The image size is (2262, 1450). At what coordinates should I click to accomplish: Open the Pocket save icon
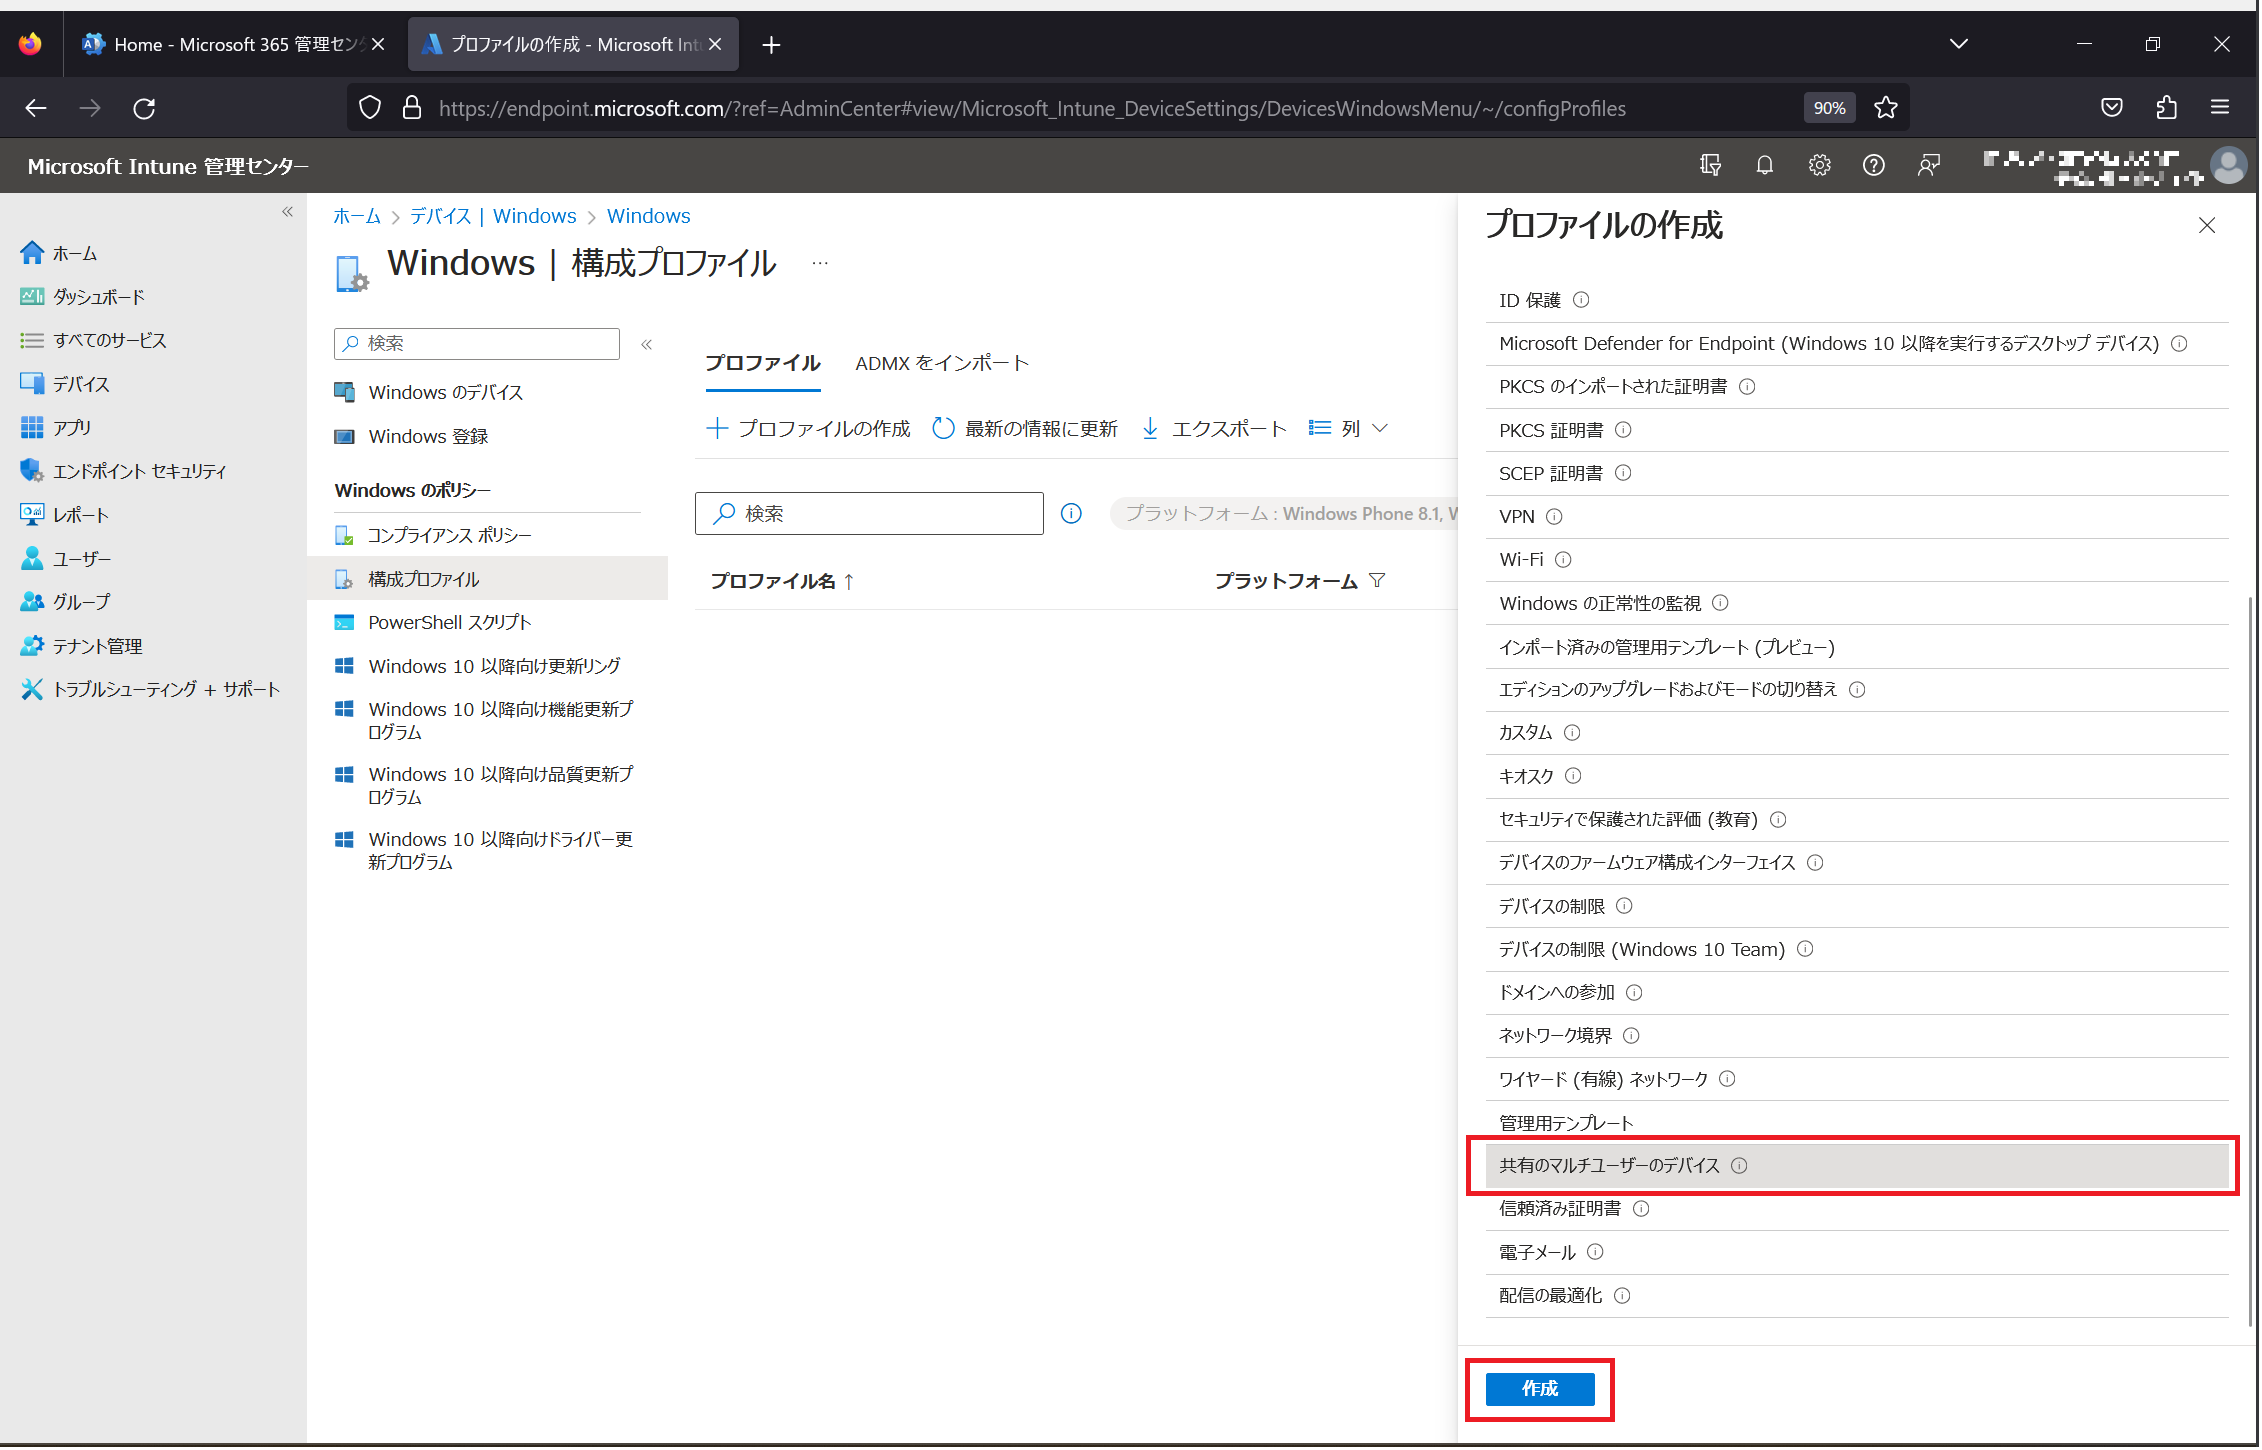coord(2112,108)
